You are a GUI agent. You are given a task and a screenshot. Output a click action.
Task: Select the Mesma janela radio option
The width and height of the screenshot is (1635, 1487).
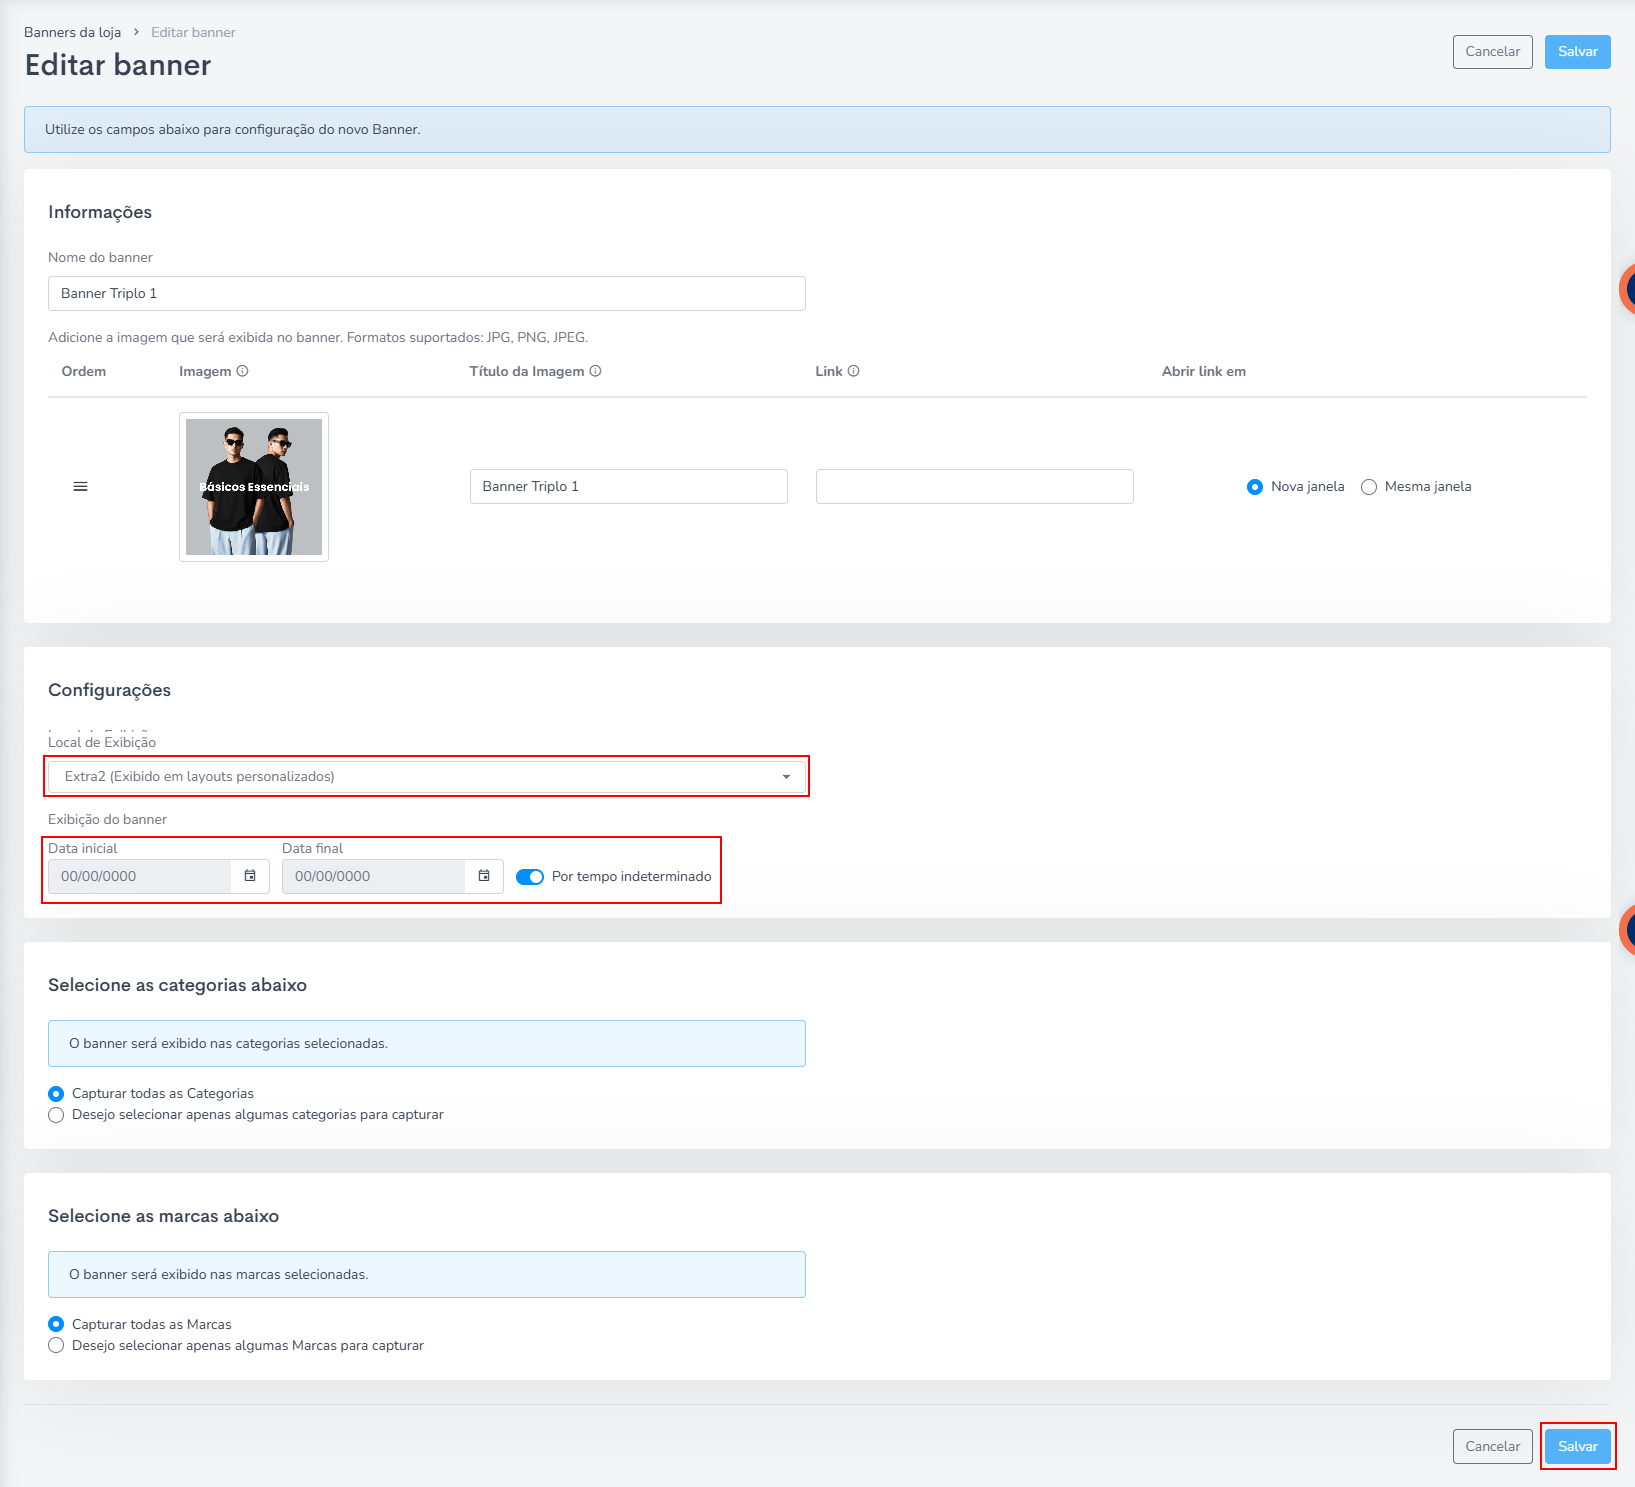coord(1369,487)
